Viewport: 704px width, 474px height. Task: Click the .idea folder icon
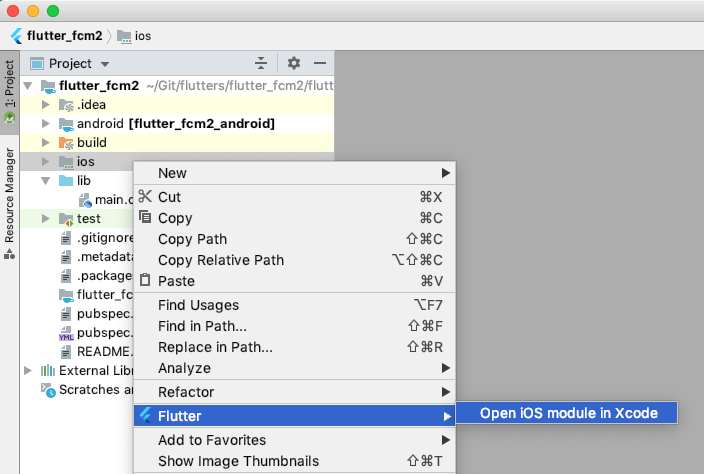coord(66,105)
